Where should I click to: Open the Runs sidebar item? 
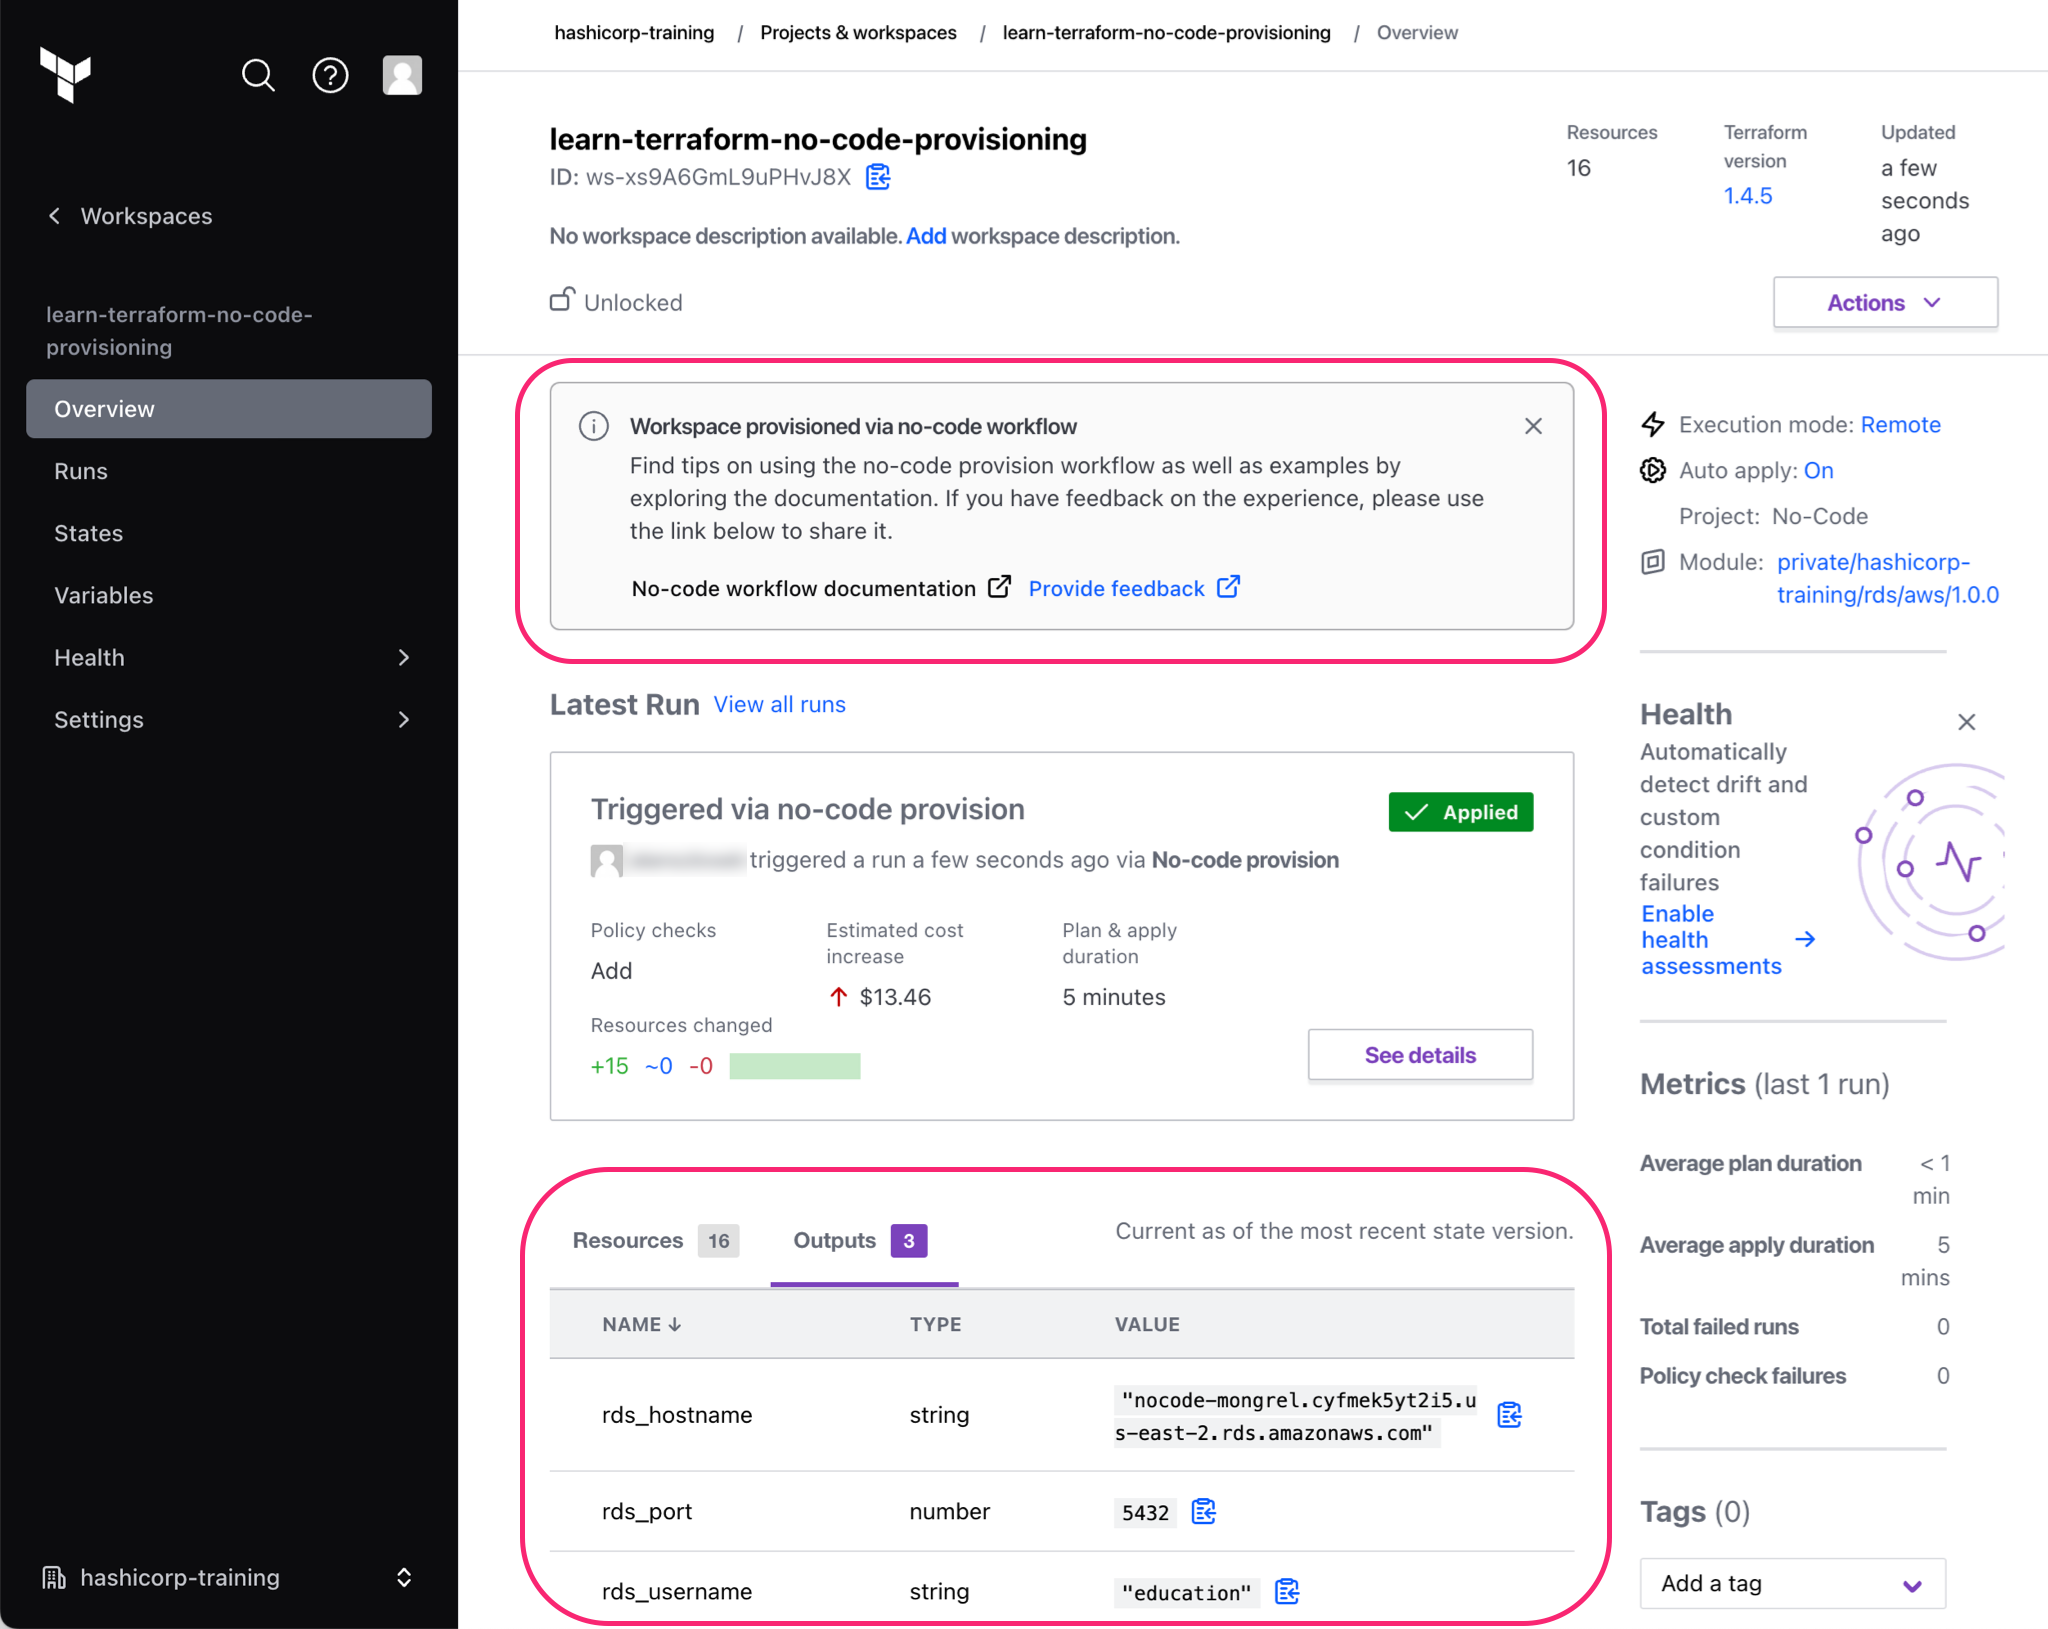pos(81,471)
